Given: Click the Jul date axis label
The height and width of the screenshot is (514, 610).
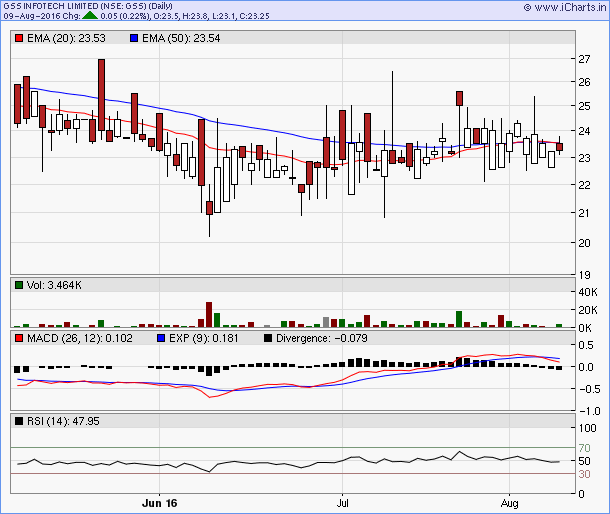Looking at the screenshot, I should point(342,503).
